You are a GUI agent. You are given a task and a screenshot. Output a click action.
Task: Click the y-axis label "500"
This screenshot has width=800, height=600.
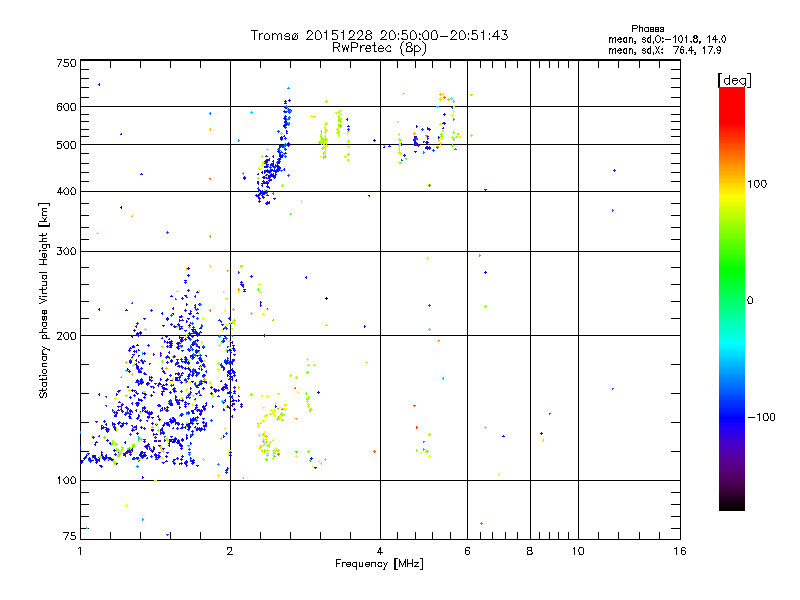pos(66,145)
